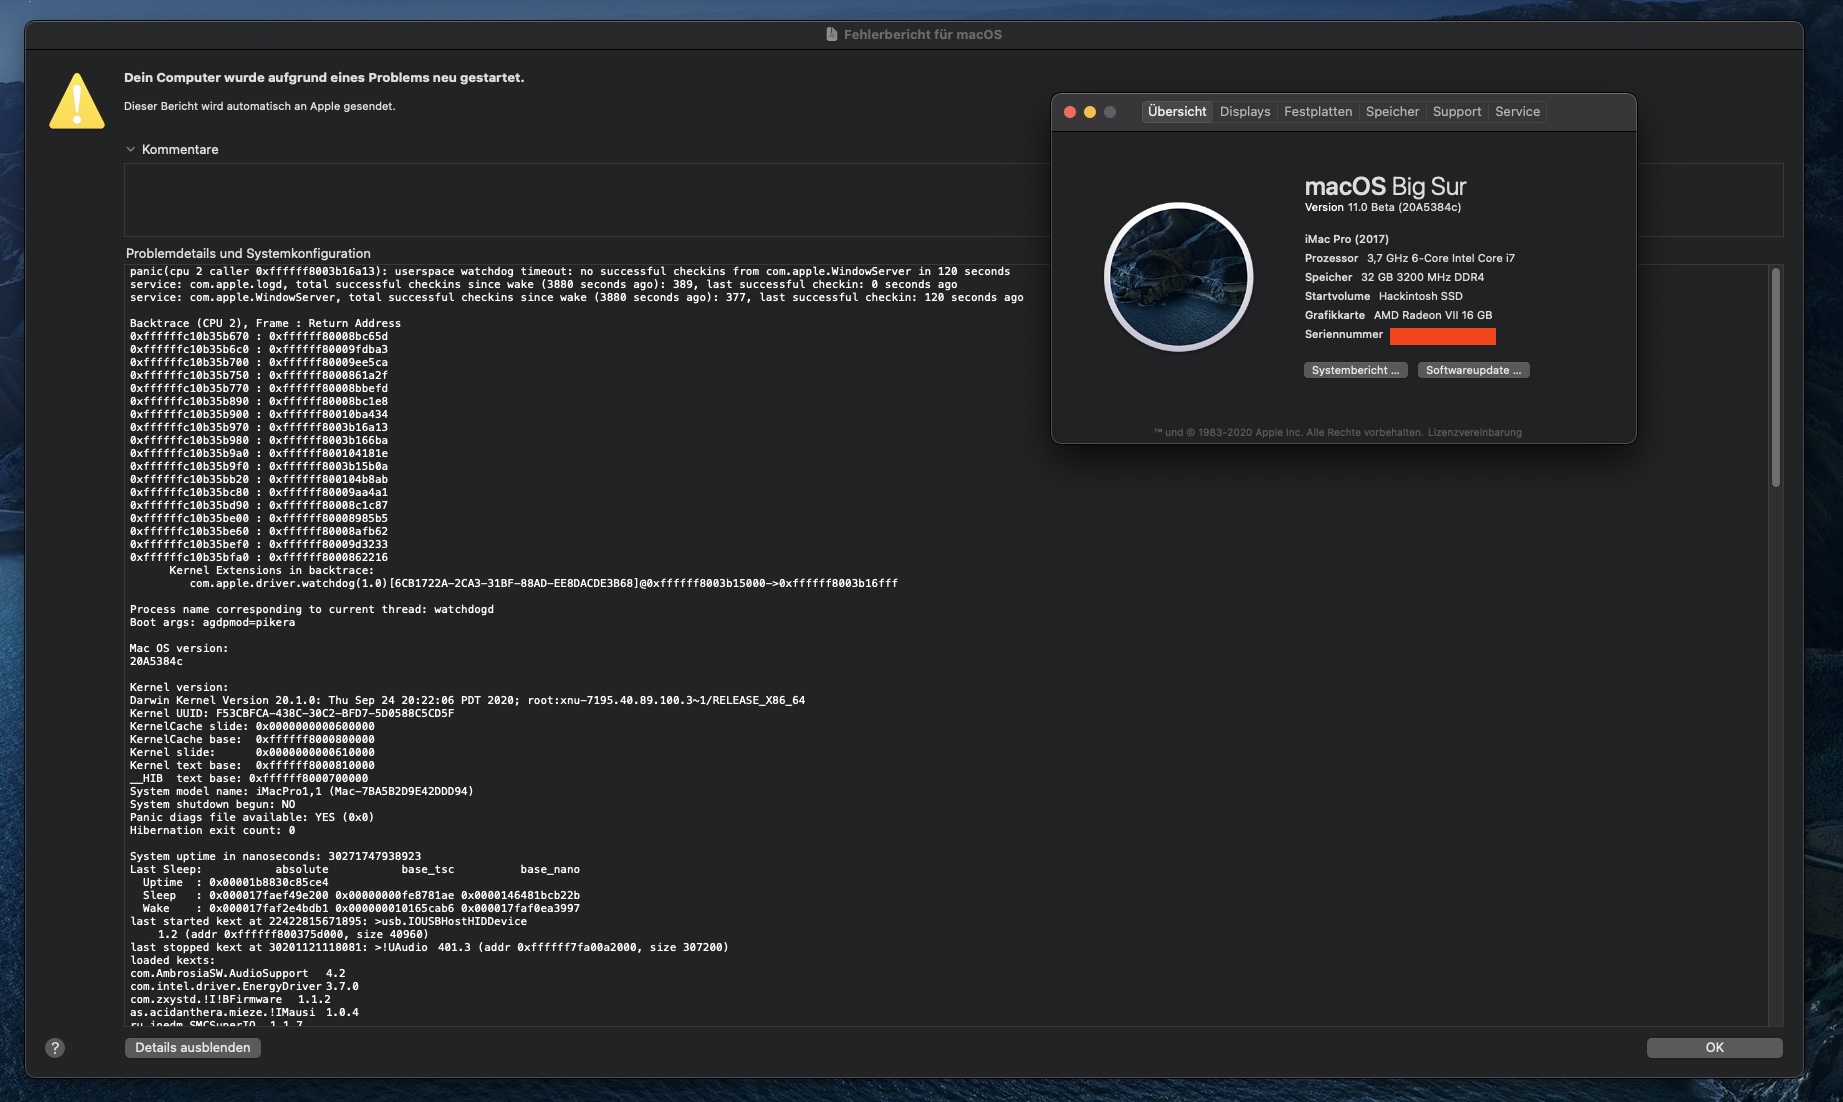
Task: Click 'Kernel UUID' line in report
Action: [x=291, y=713]
